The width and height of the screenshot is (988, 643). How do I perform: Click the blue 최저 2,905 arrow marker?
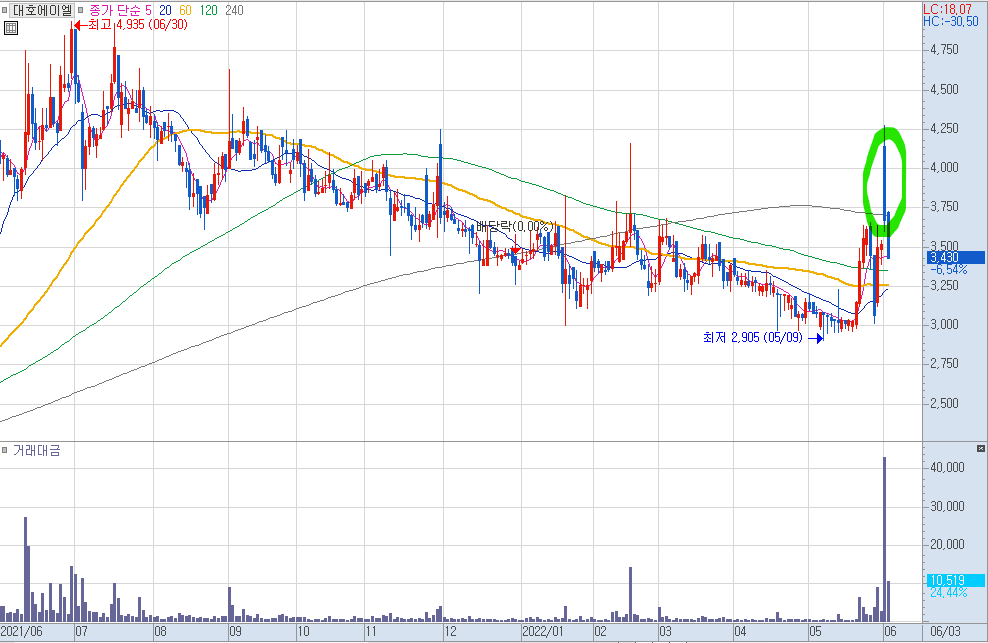[x=816, y=339]
